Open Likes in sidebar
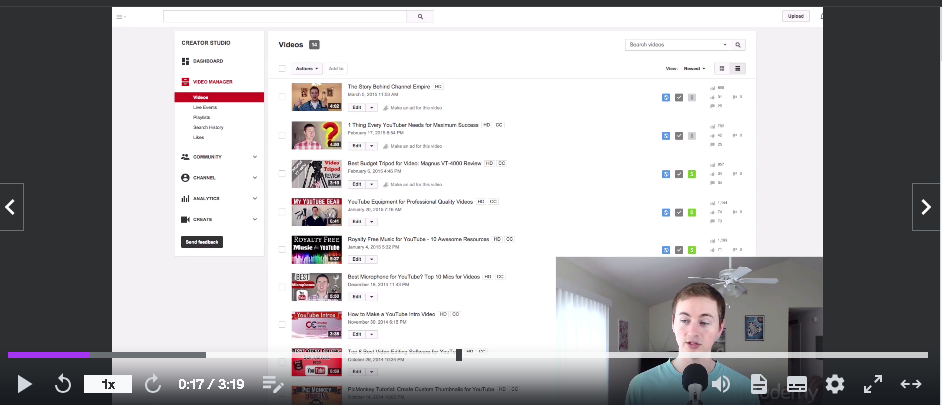 tap(198, 137)
